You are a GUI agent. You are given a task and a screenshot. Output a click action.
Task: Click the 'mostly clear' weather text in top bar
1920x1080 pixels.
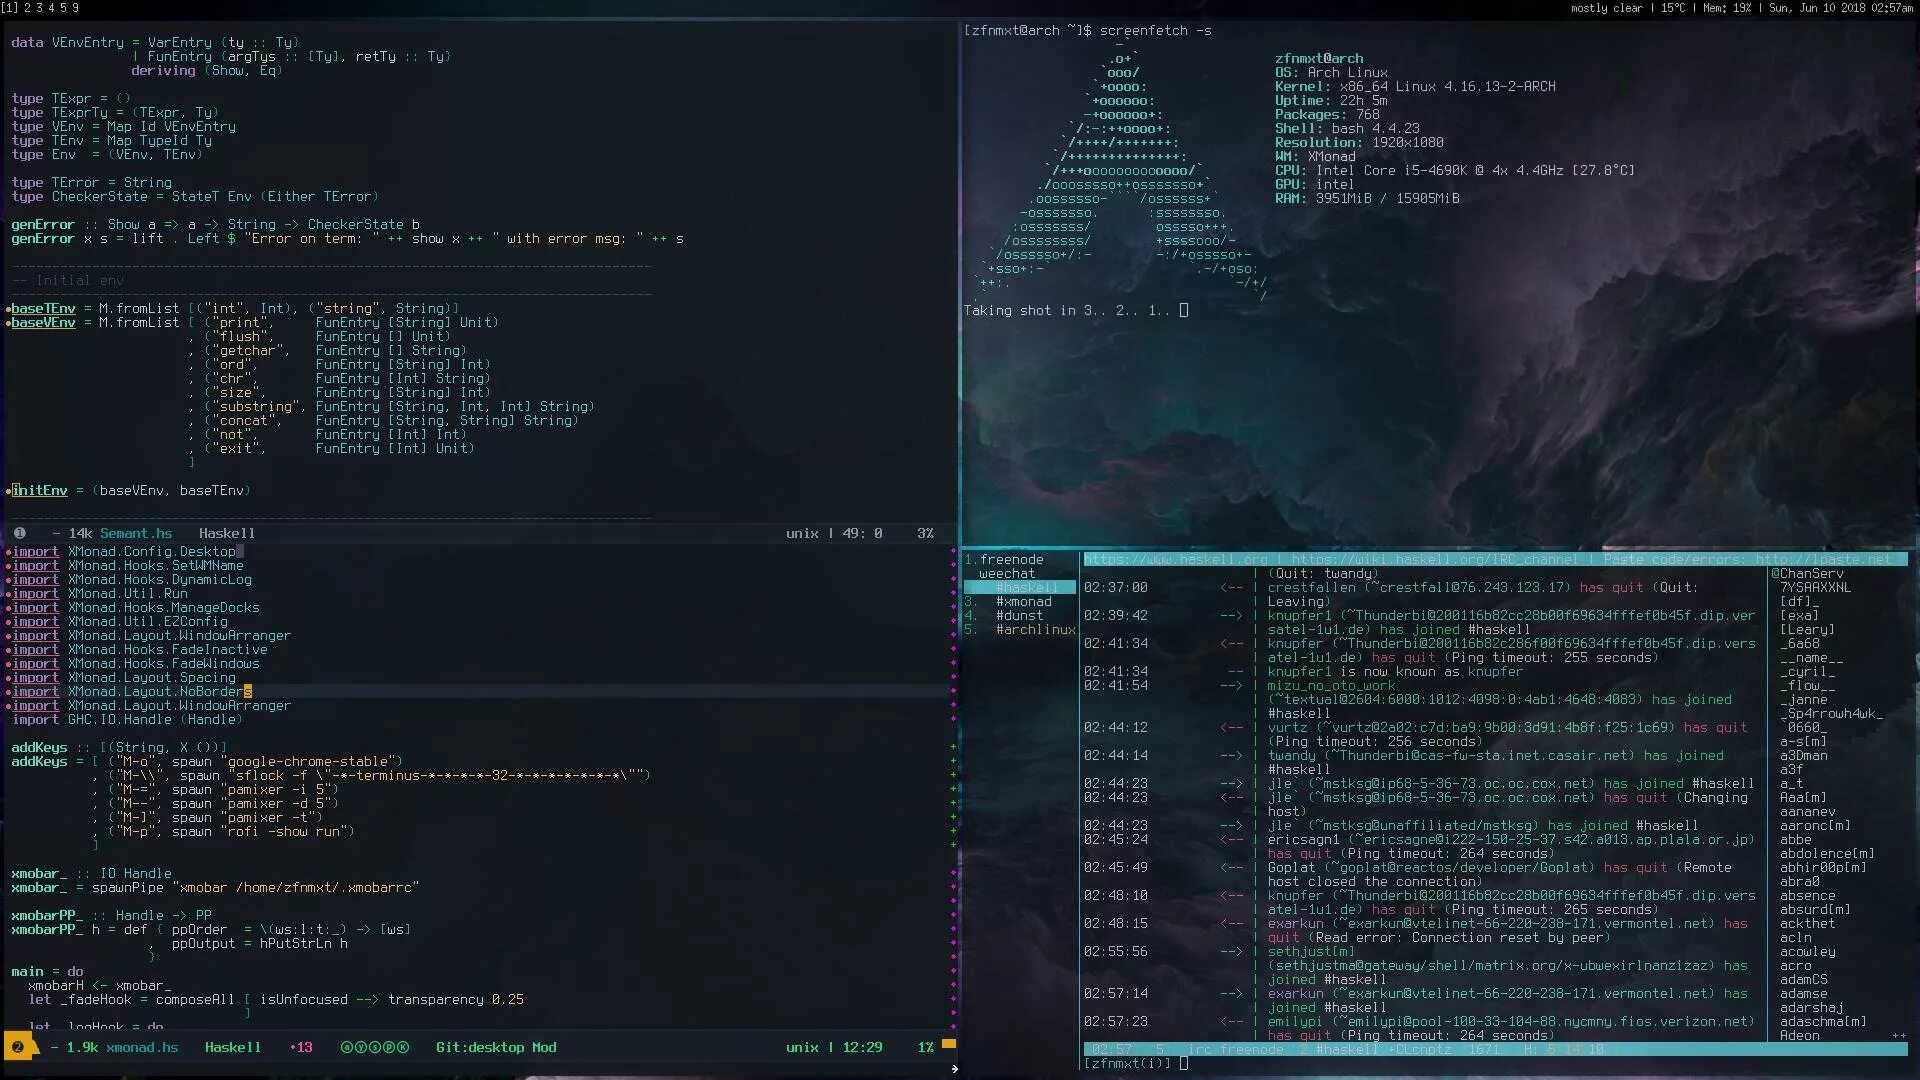(x=1606, y=8)
